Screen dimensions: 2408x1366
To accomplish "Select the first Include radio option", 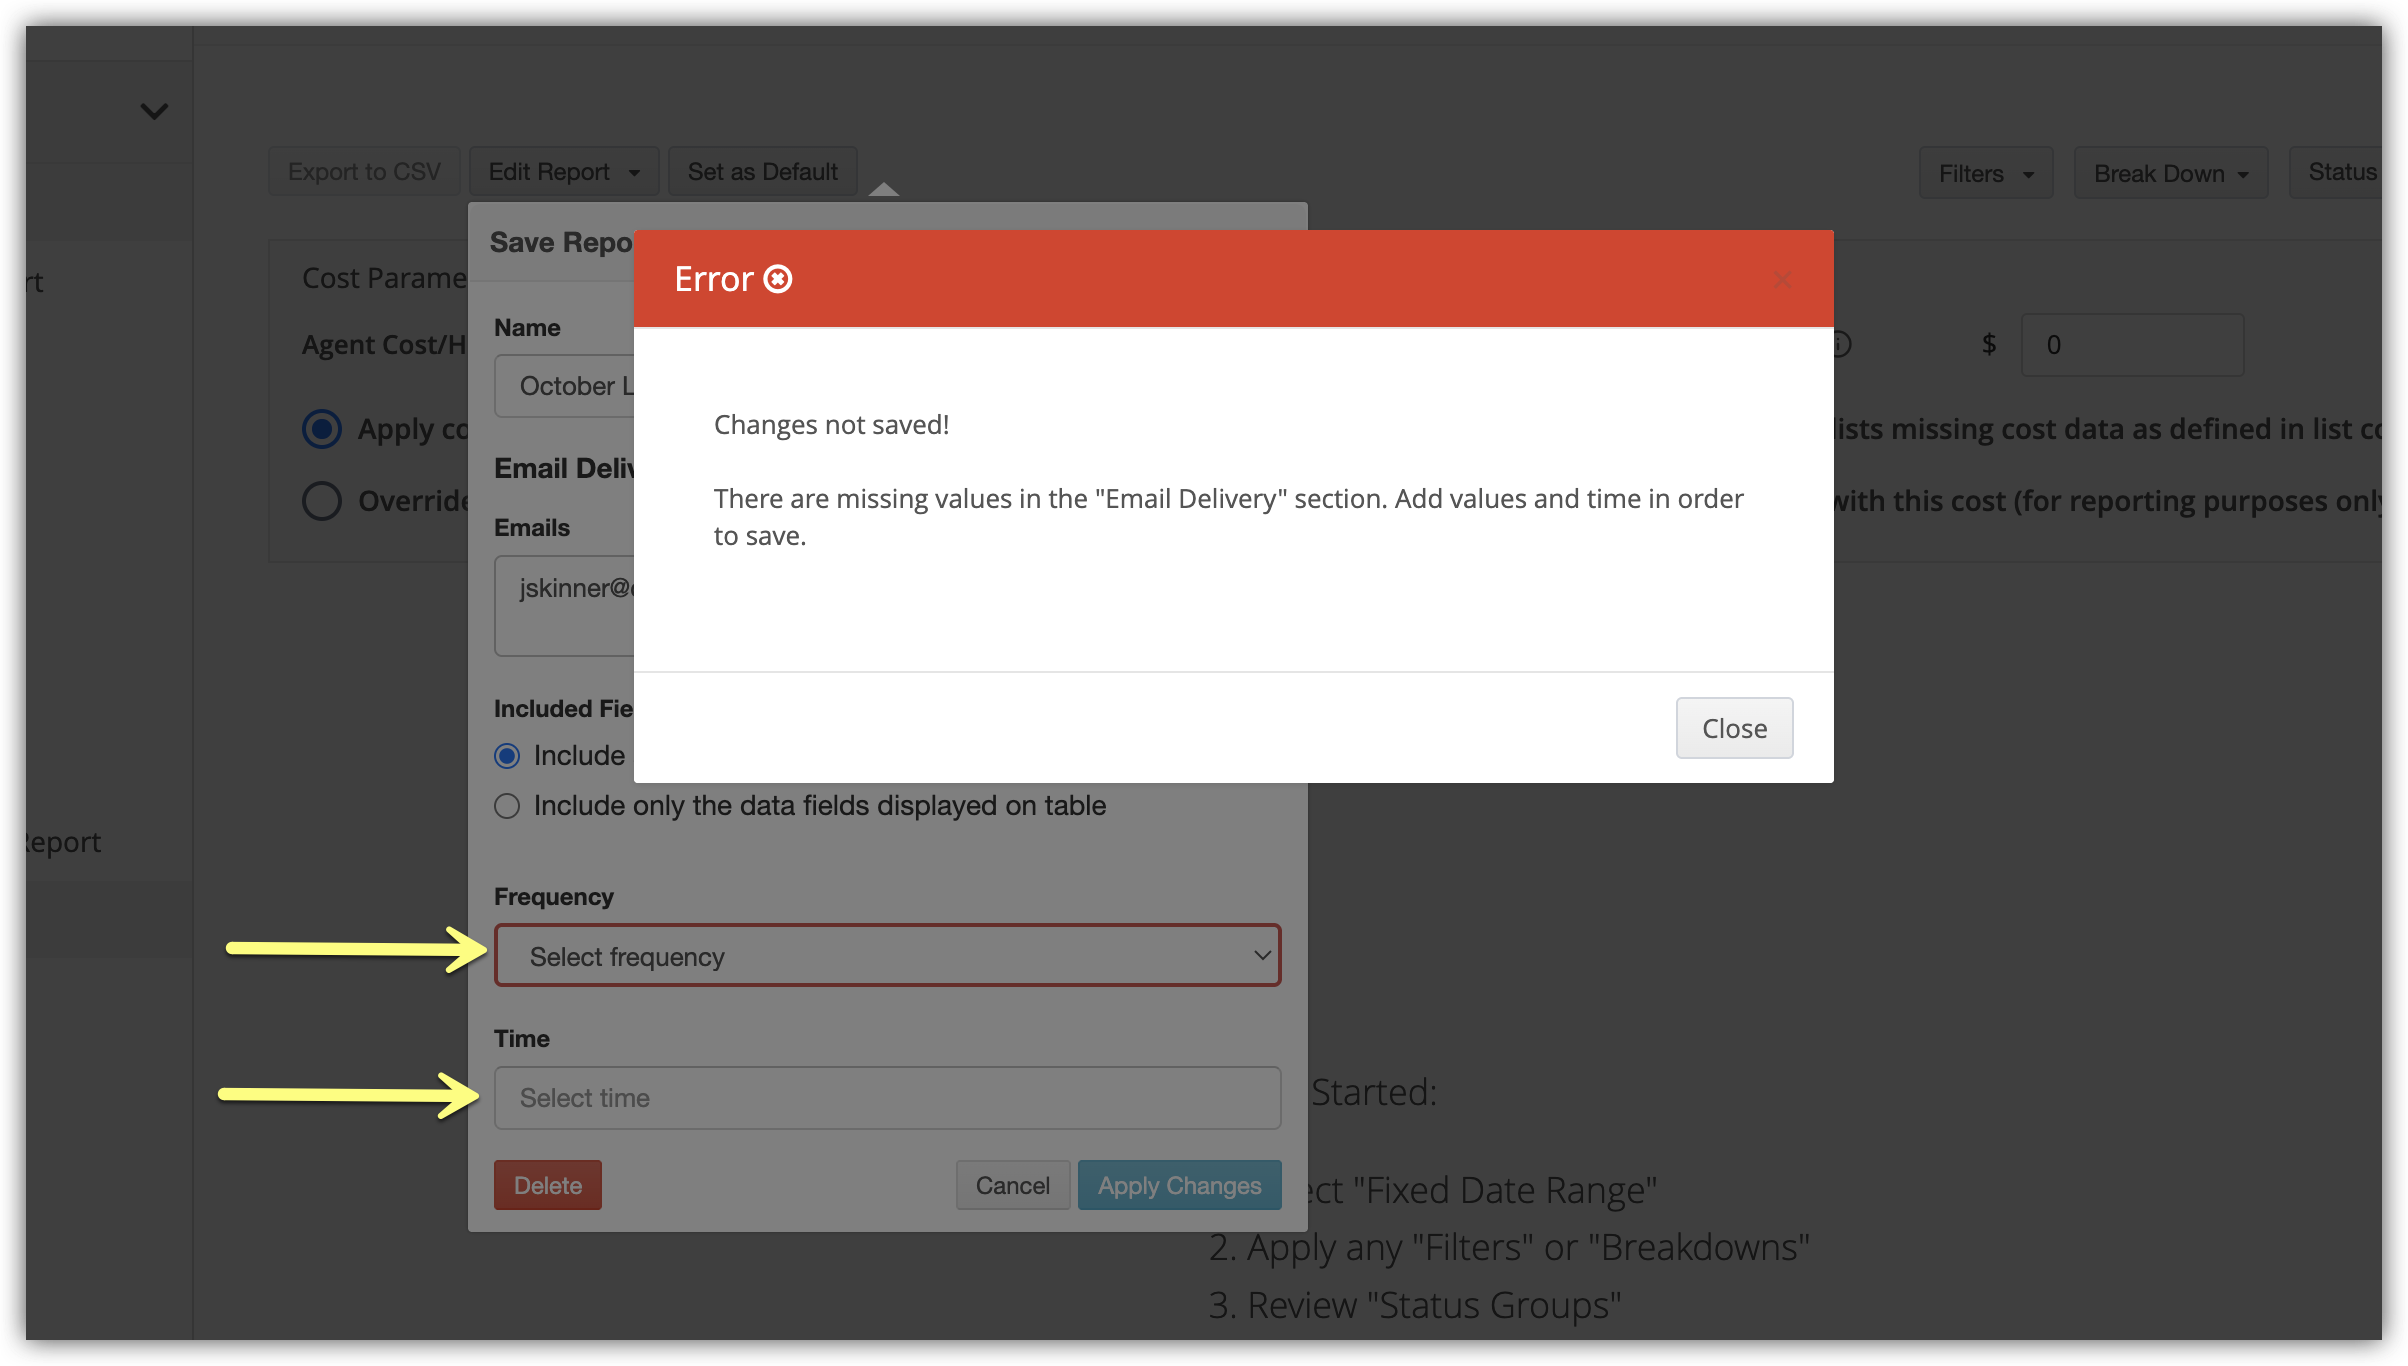I will tap(507, 756).
